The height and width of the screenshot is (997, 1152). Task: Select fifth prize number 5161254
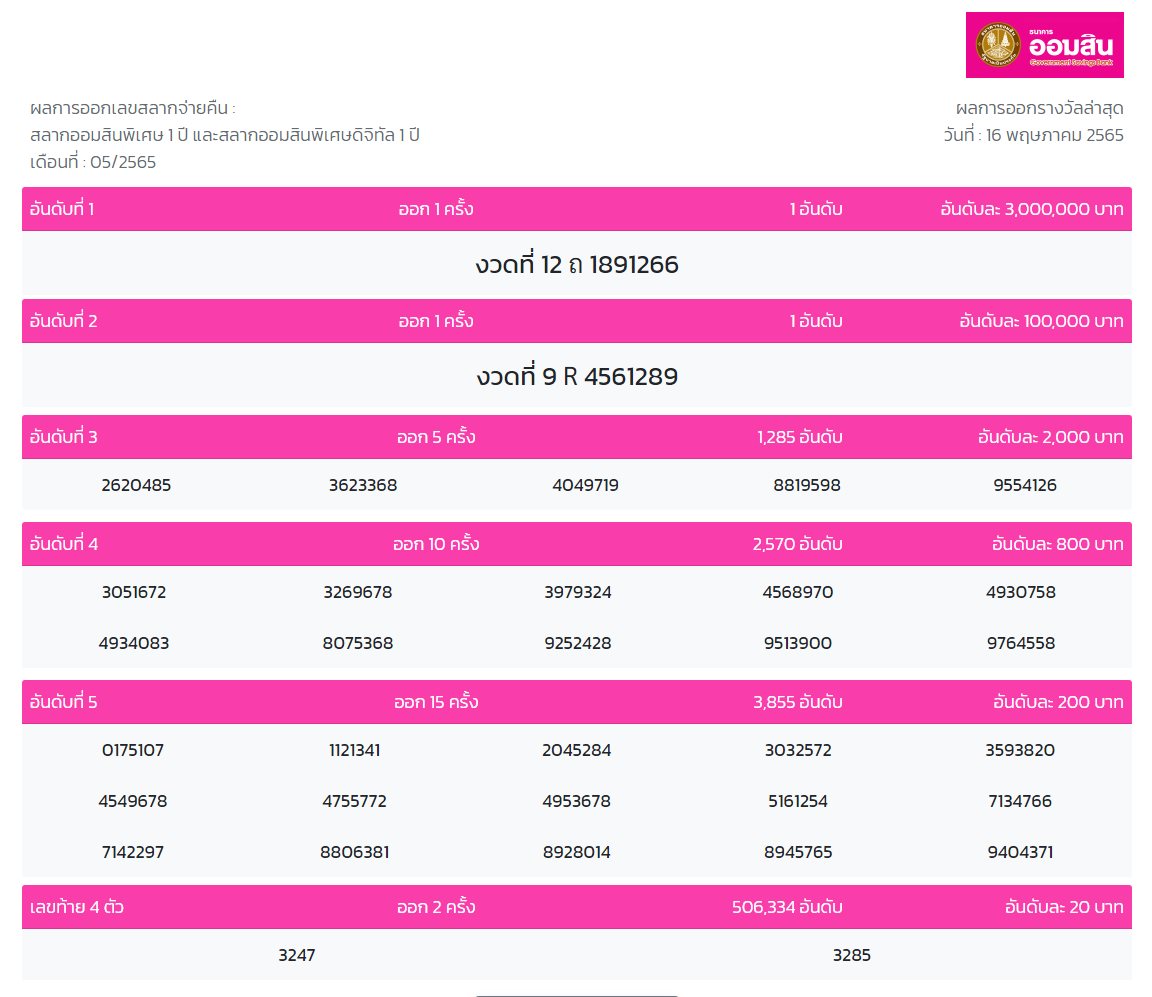(x=798, y=802)
